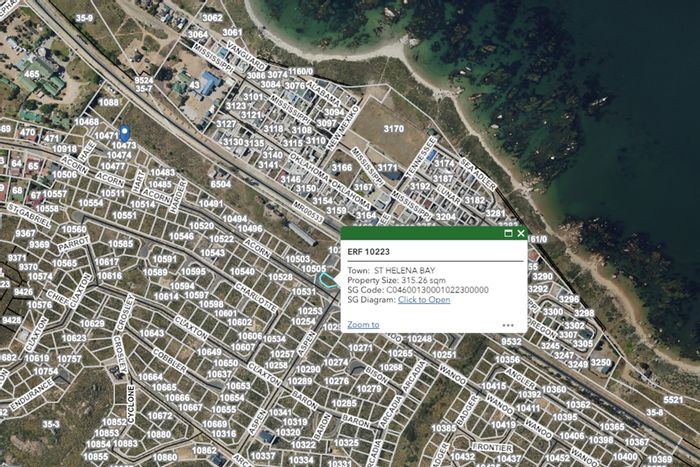Click on parcel 3062 near the bay

pyautogui.click(x=212, y=18)
